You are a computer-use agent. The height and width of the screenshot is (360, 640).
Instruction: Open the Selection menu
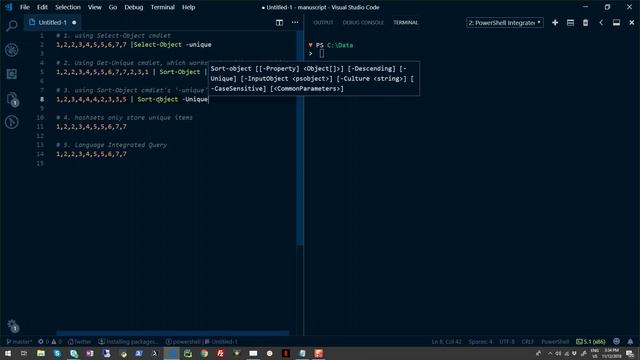[x=68, y=7]
